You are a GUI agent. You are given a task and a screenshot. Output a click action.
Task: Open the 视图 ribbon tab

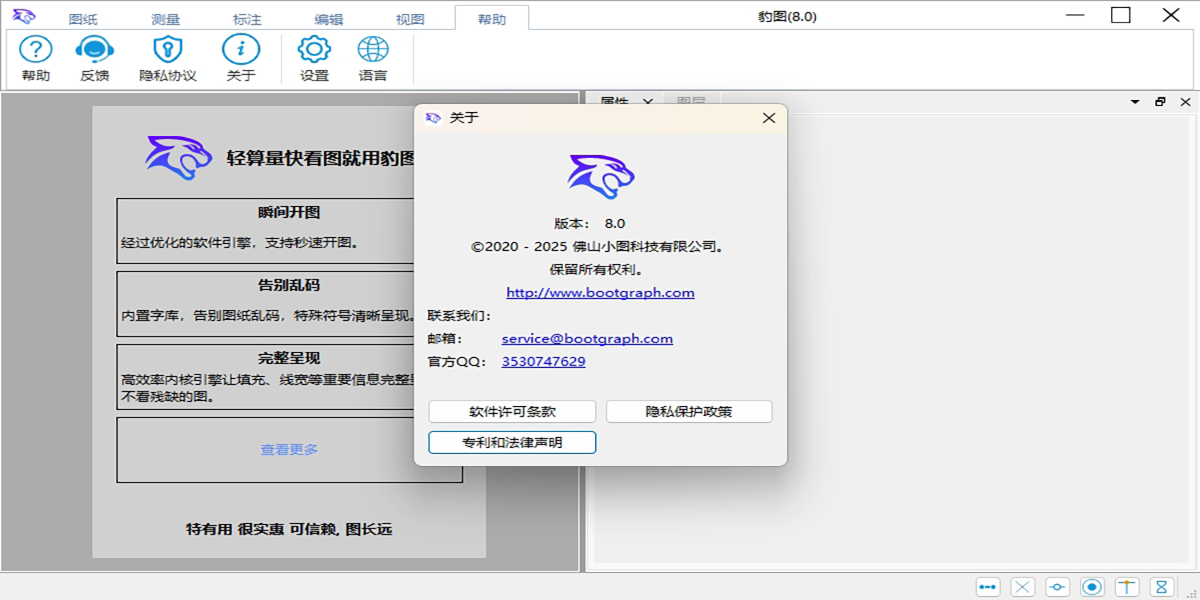[410, 19]
